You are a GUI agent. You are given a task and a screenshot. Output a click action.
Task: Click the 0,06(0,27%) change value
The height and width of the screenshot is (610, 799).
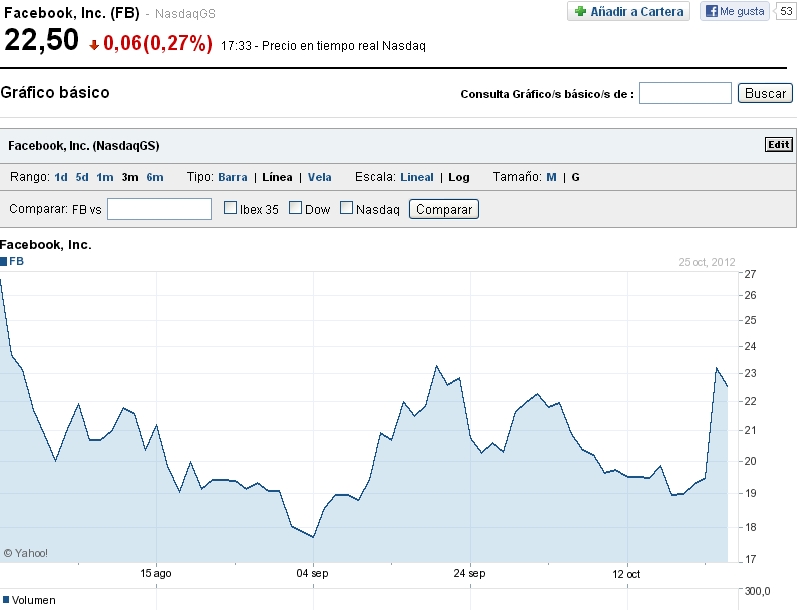158,43
